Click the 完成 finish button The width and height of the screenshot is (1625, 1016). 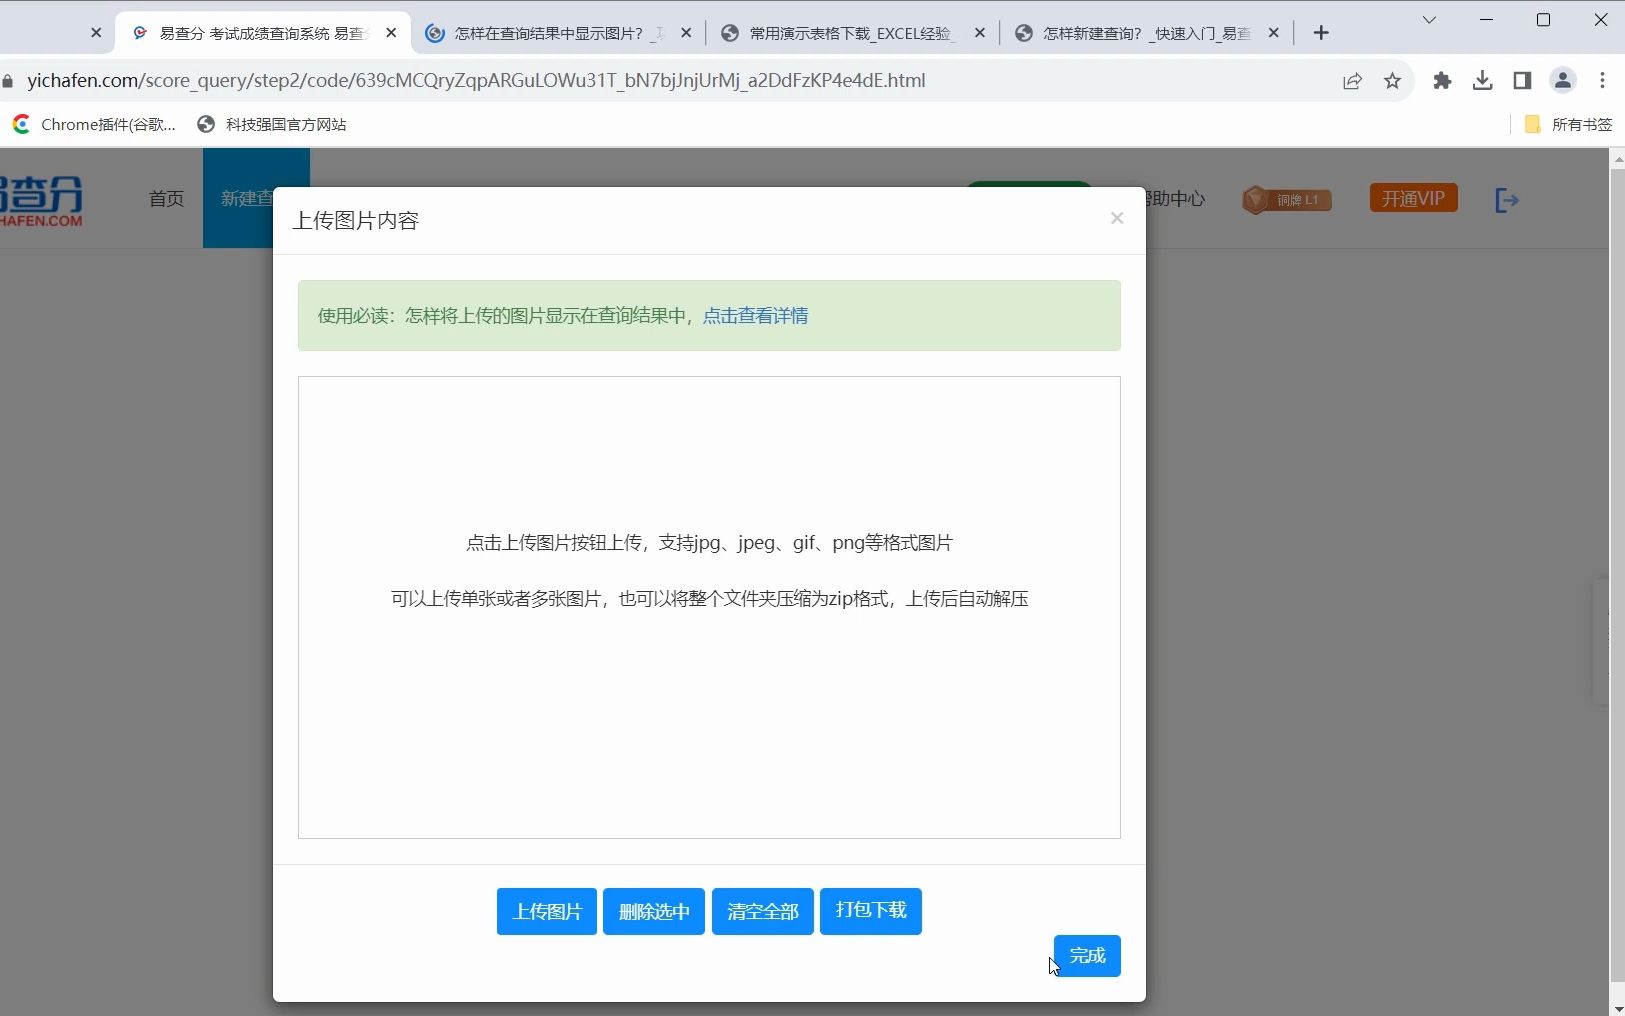tap(1087, 956)
